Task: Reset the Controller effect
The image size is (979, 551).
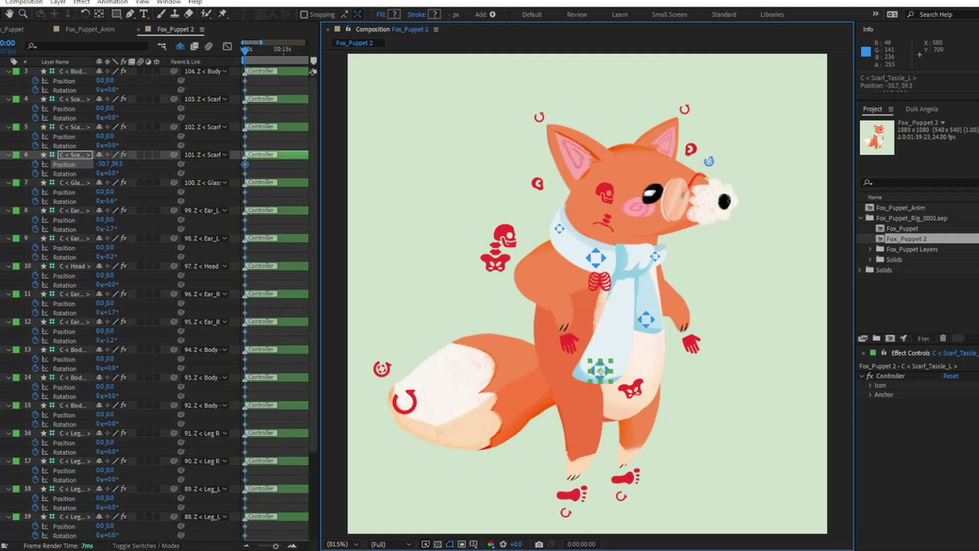Action: coord(950,376)
